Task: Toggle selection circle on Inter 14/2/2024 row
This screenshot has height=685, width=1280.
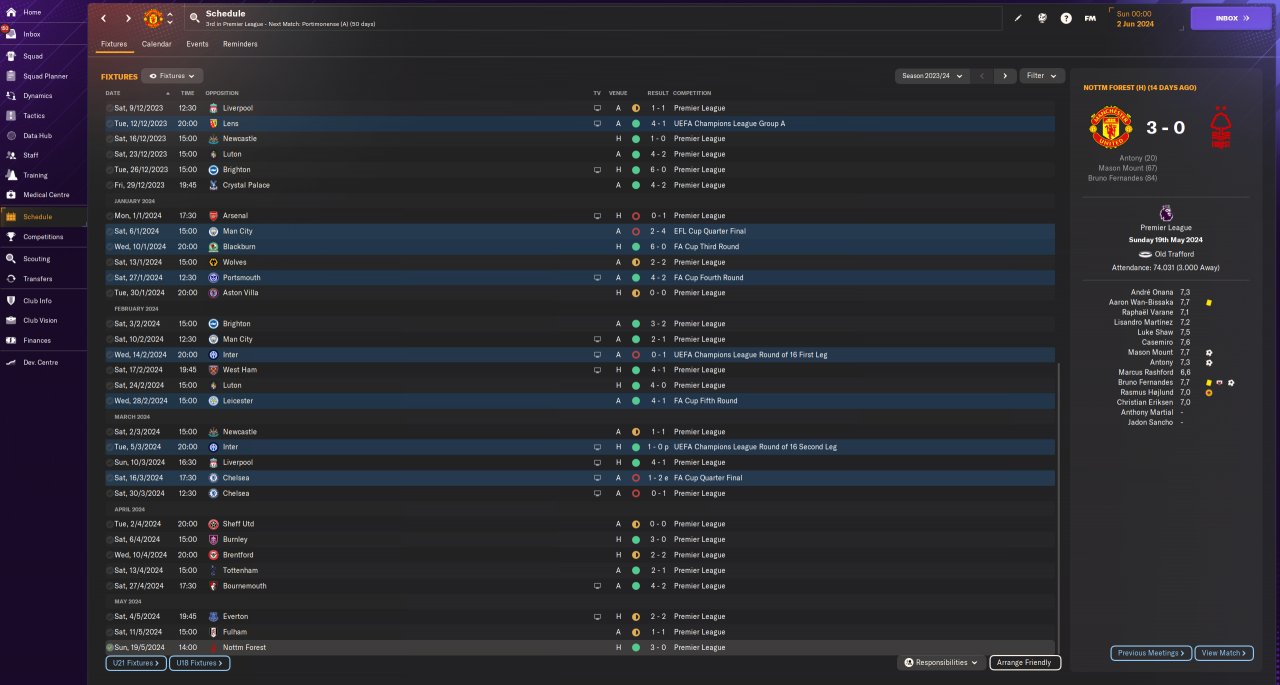Action: 110,355
